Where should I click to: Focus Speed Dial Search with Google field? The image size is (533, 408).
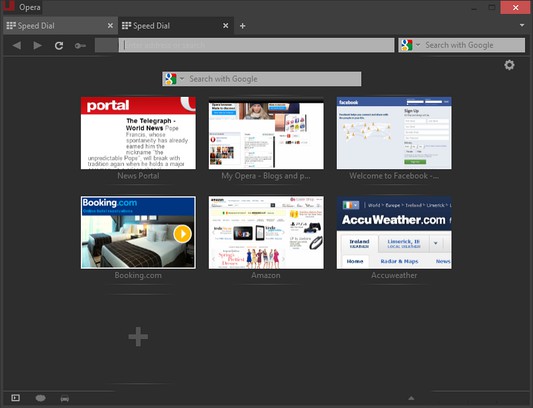tap(262, 79)
